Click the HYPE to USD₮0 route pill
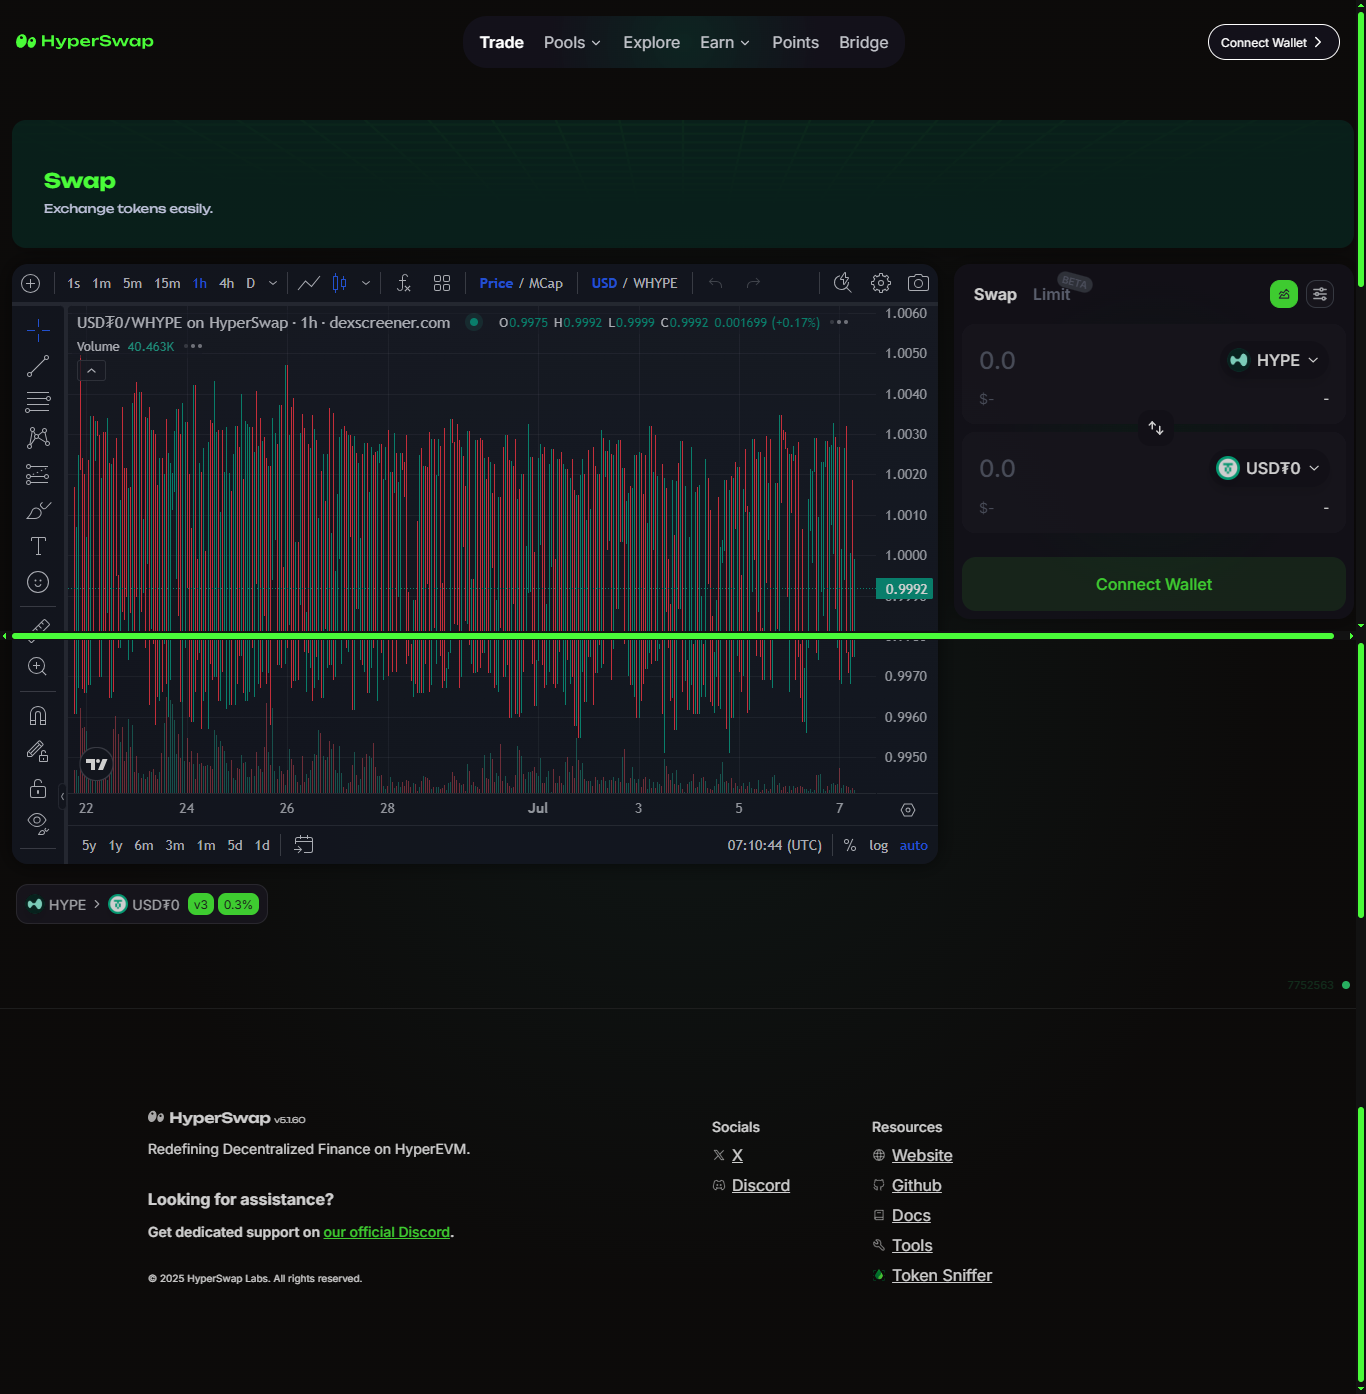 click(142, 904)
